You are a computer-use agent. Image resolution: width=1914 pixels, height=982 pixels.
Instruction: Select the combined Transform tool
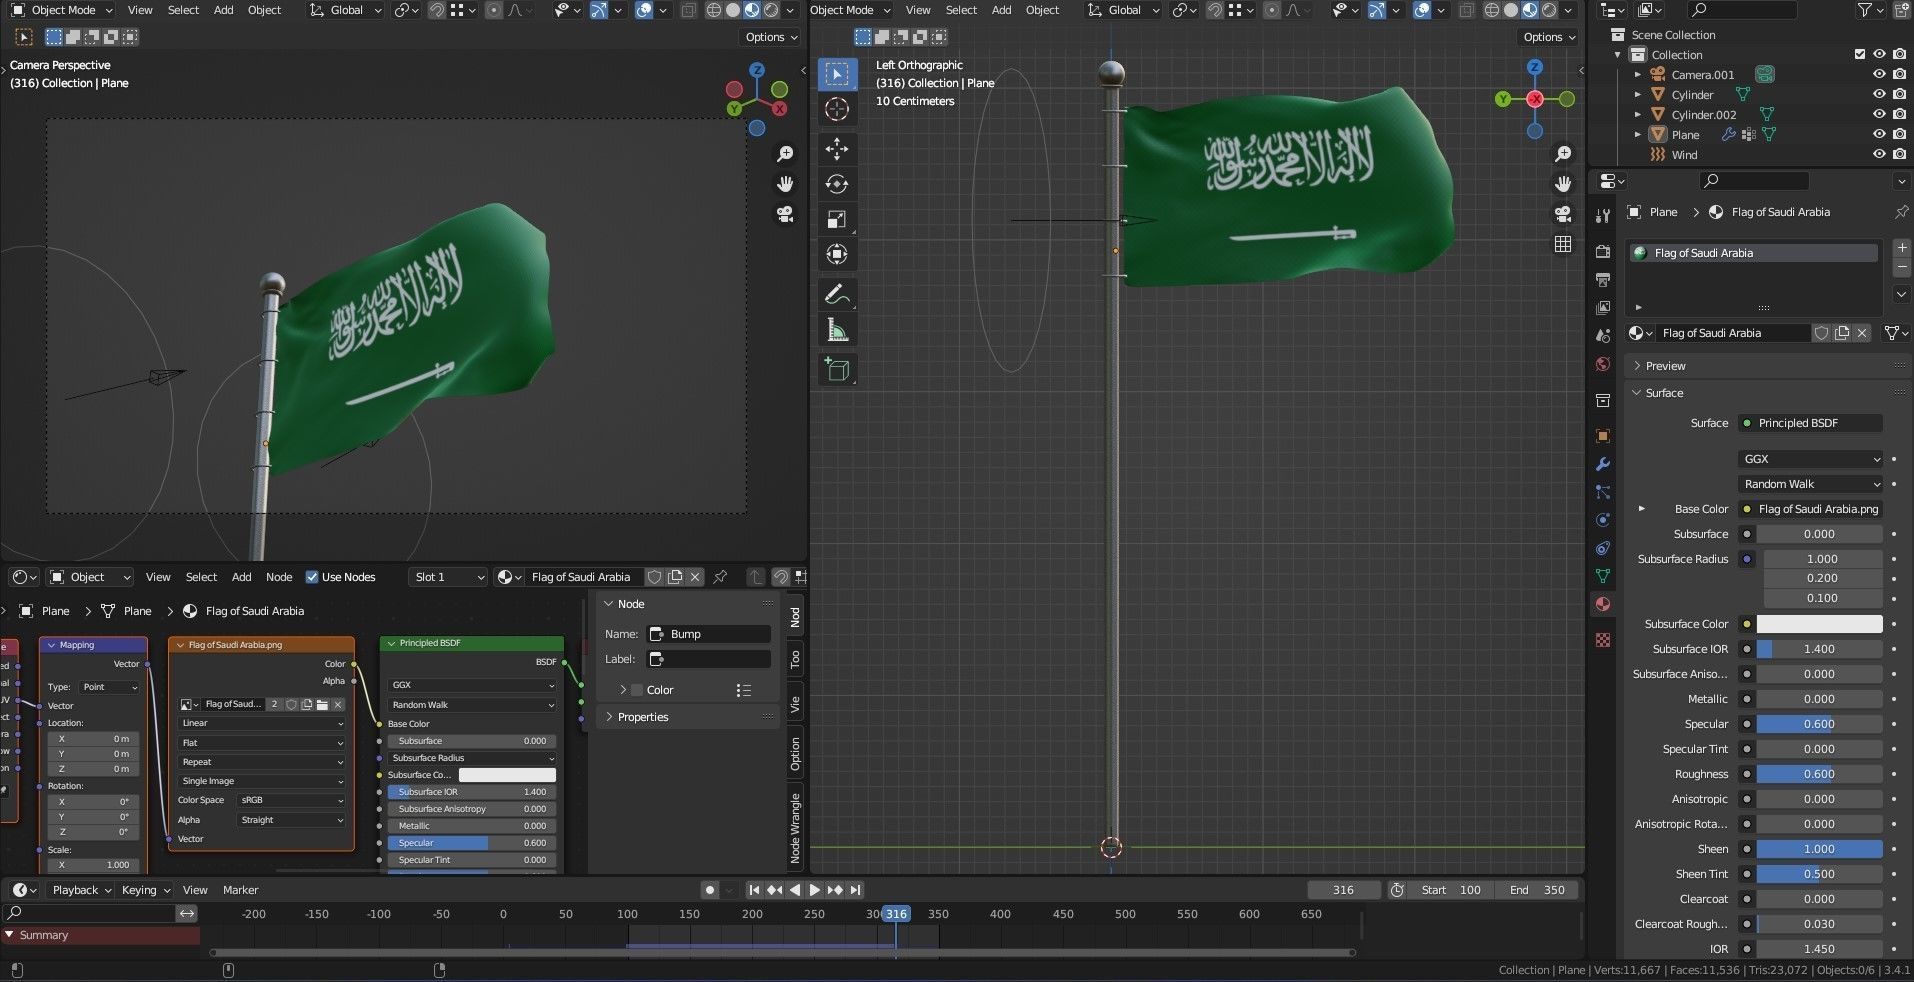click(x=837, y=255)
